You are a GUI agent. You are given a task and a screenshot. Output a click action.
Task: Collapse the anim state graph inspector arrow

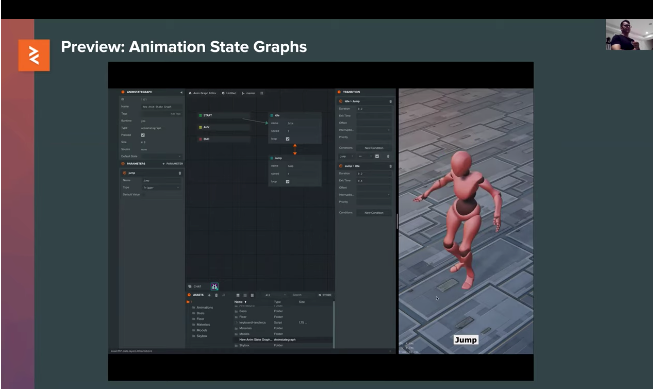(x=181, y=92)
